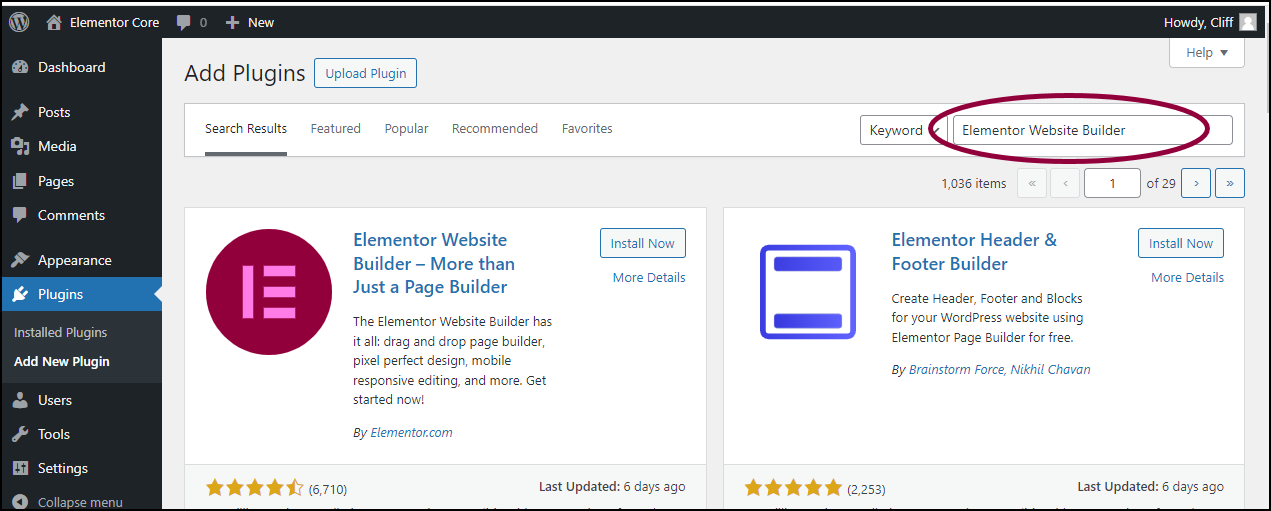The width and height of the screenshot is (1271, 511).
Task: Collapse the admin sidebar menu
Action: pos(80,502)
